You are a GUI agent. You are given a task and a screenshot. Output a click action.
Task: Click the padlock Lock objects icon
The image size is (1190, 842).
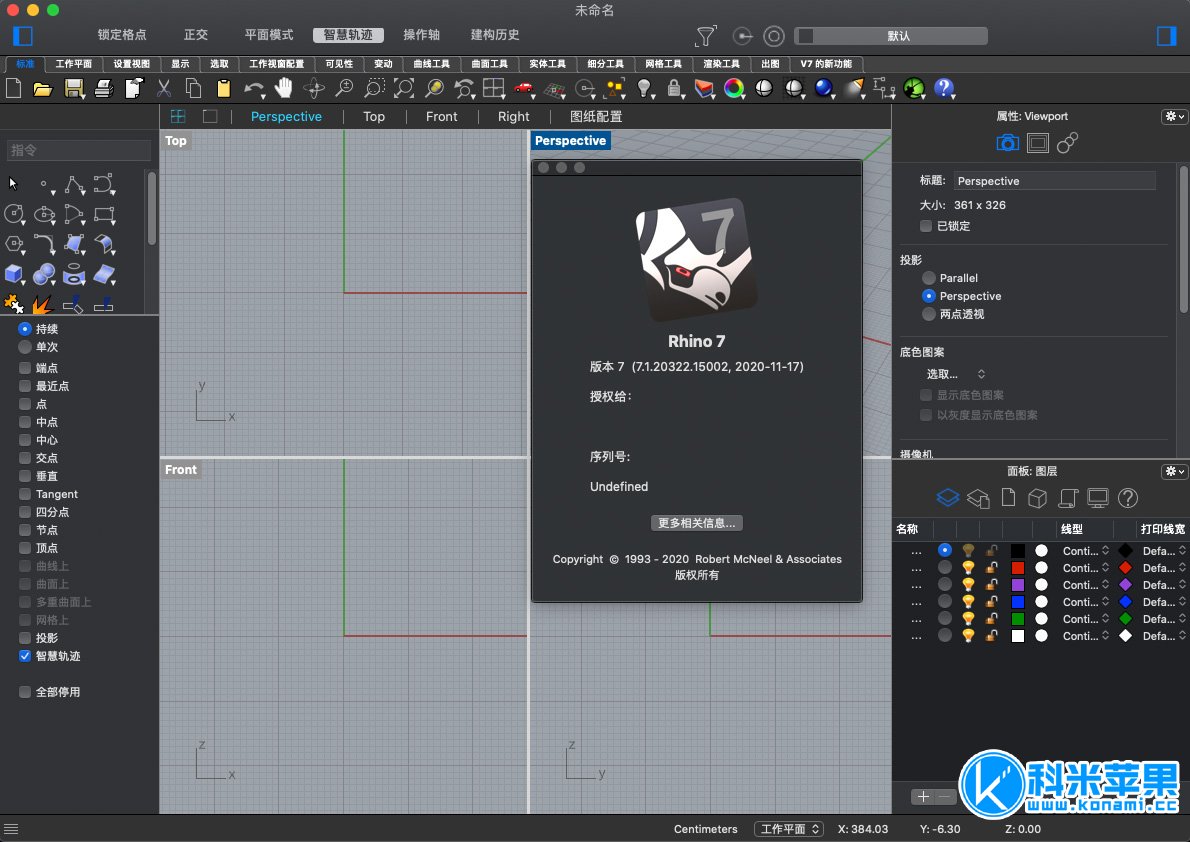673,88
